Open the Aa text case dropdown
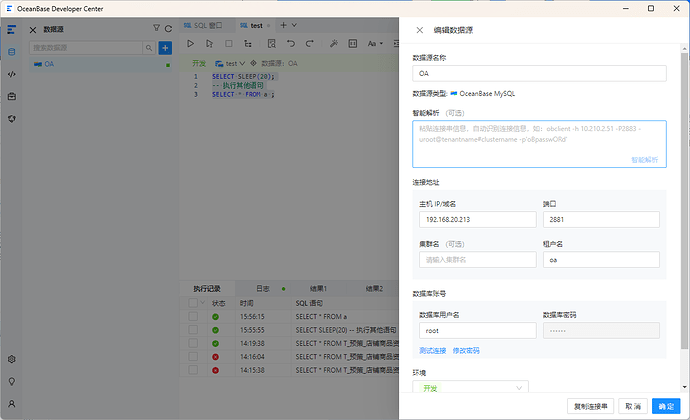690x420 pixels. [375, 44]
